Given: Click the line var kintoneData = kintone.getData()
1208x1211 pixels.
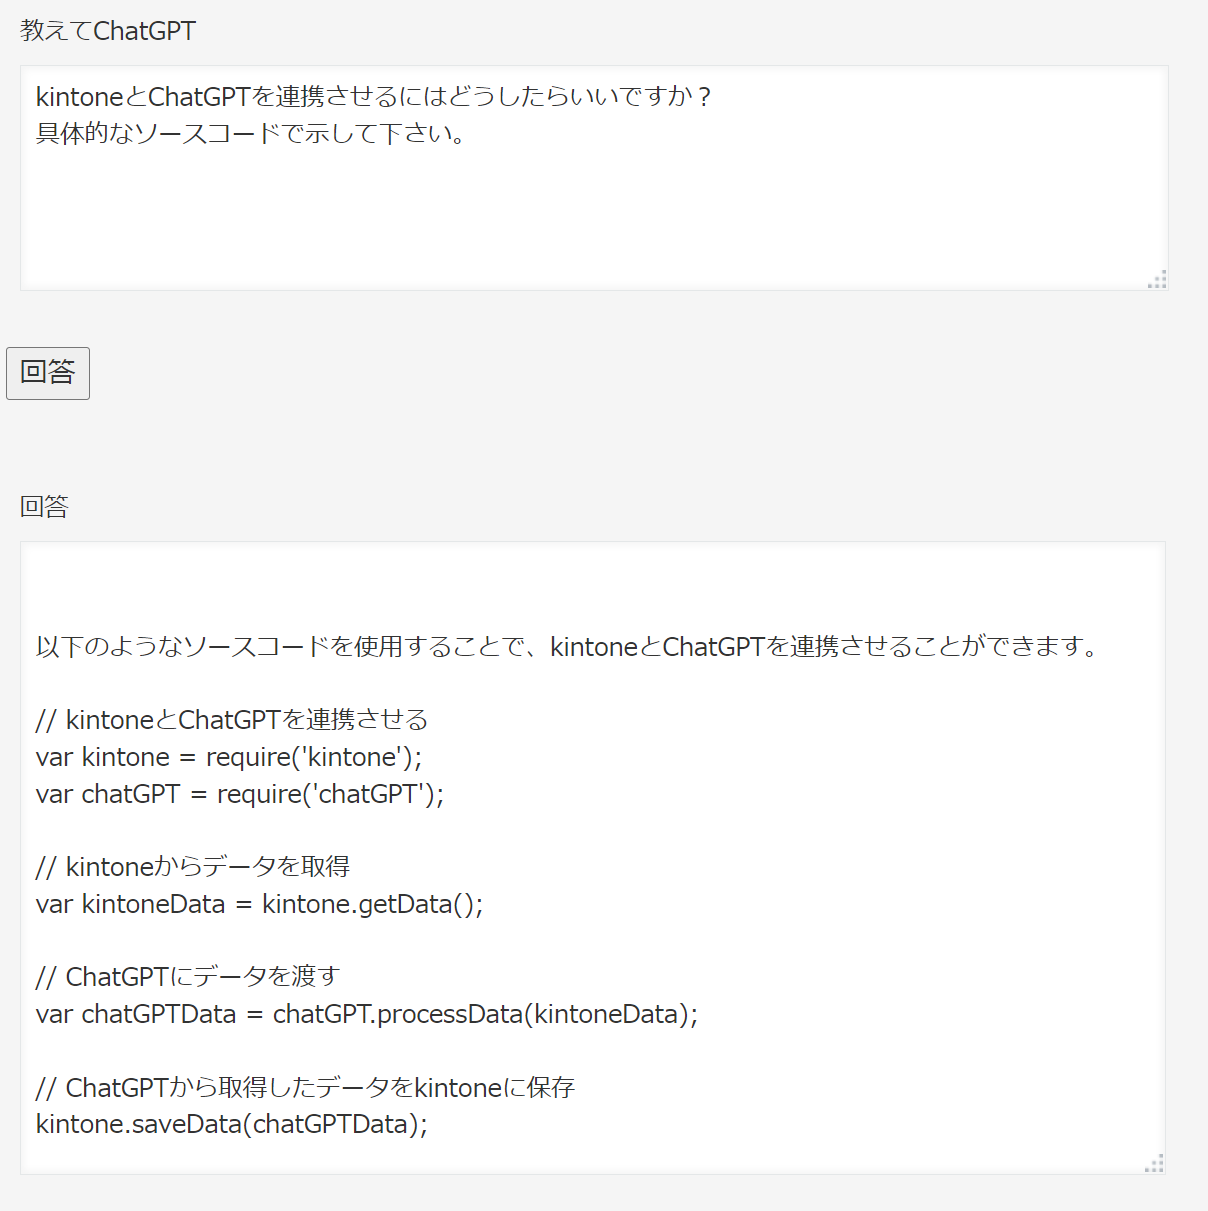Looking at the screenshot, I should click(x=259, y=904).
